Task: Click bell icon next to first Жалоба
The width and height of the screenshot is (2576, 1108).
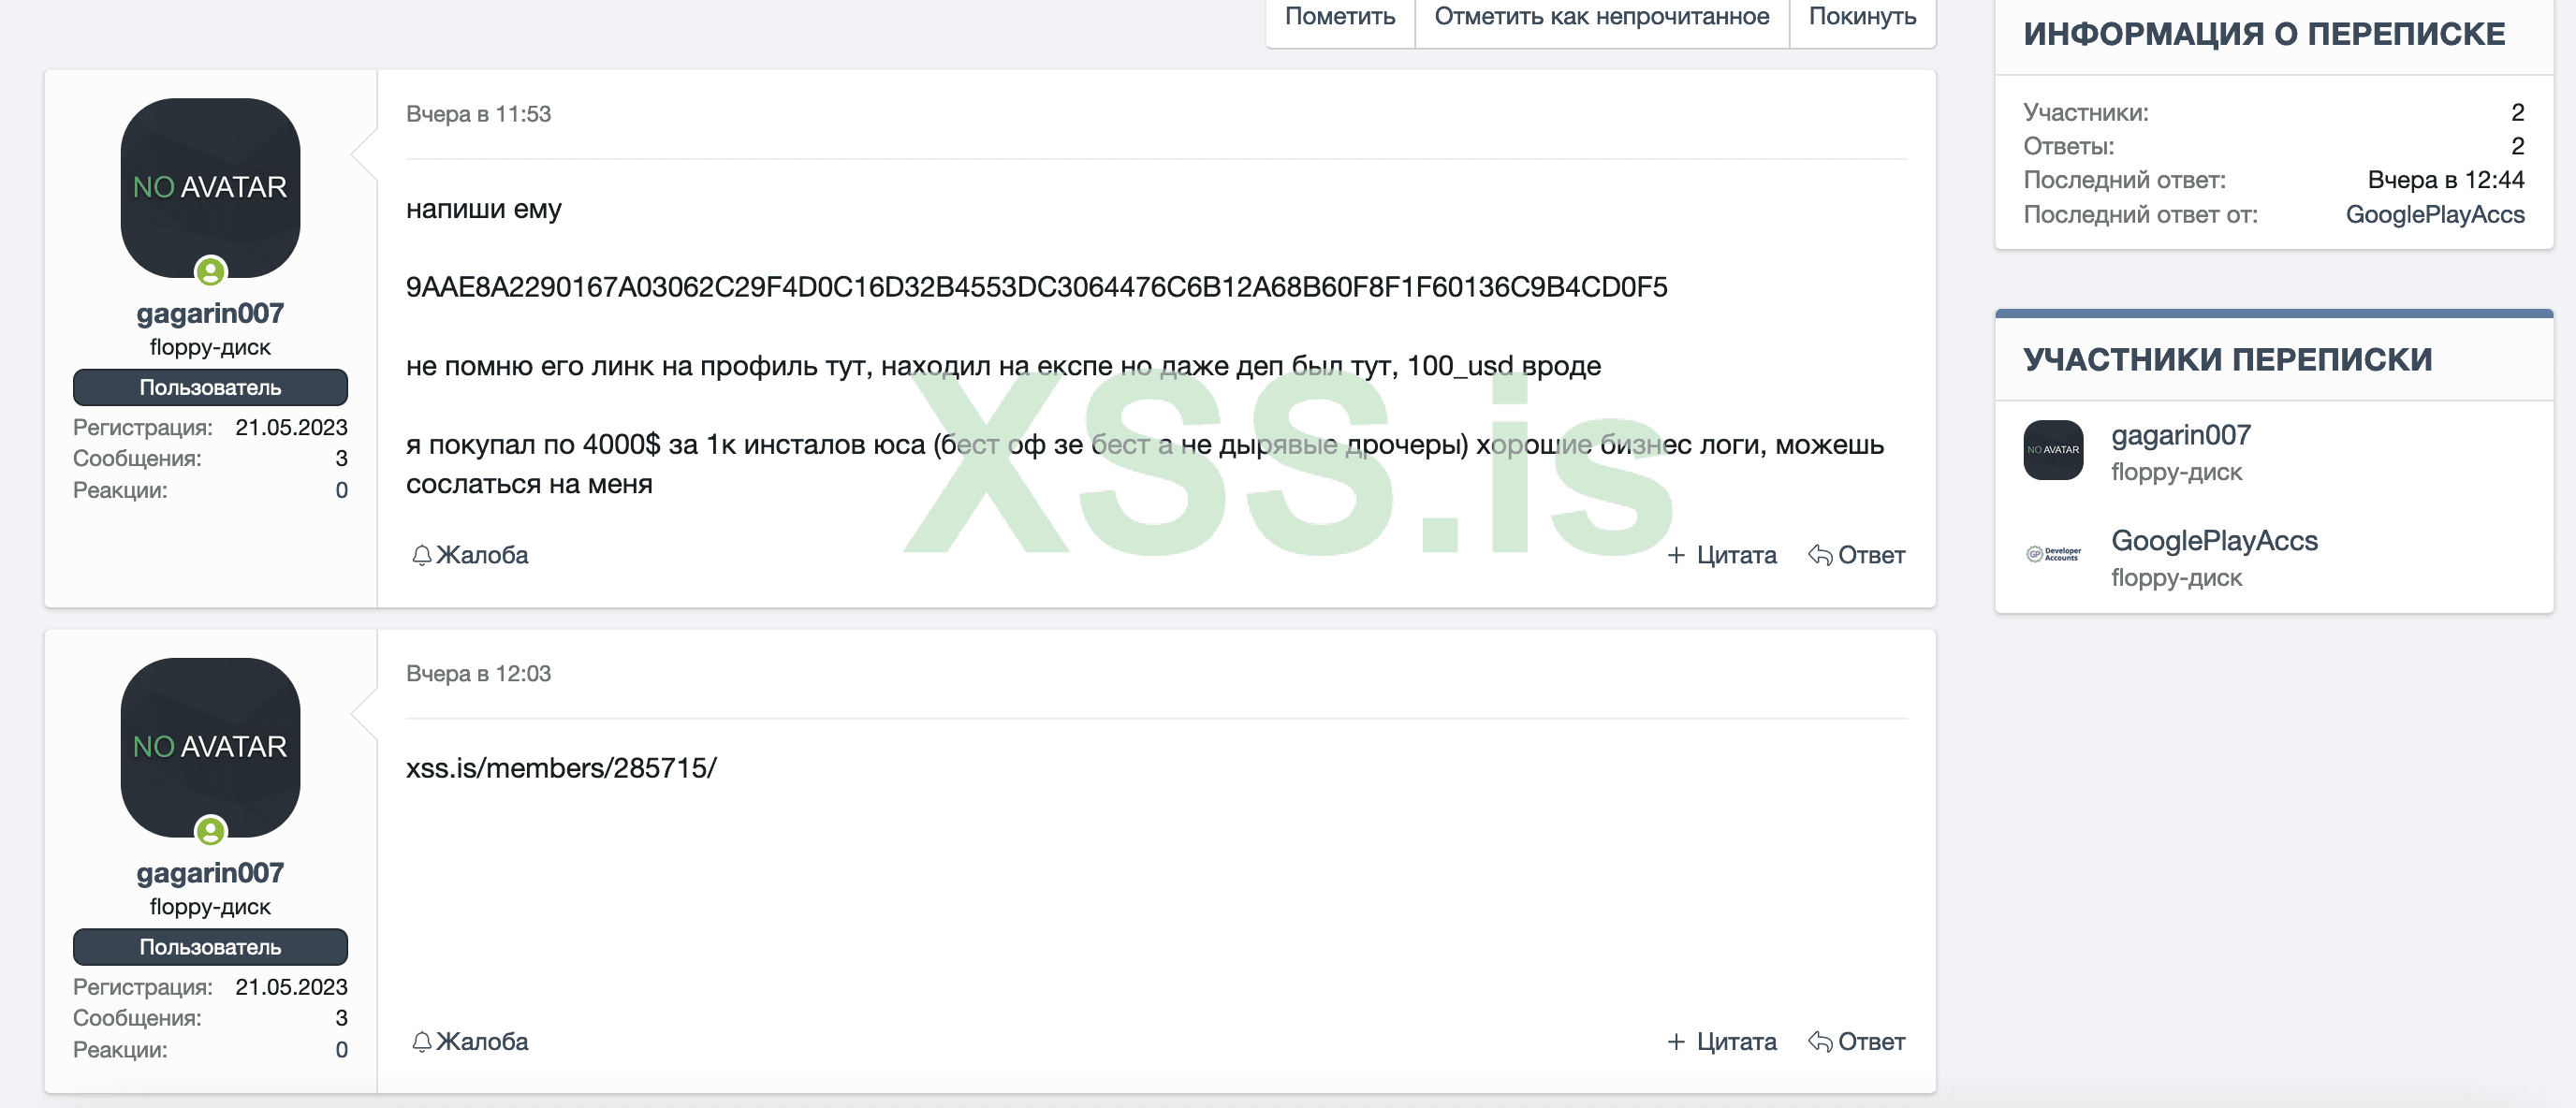Action: coord(421,555)
